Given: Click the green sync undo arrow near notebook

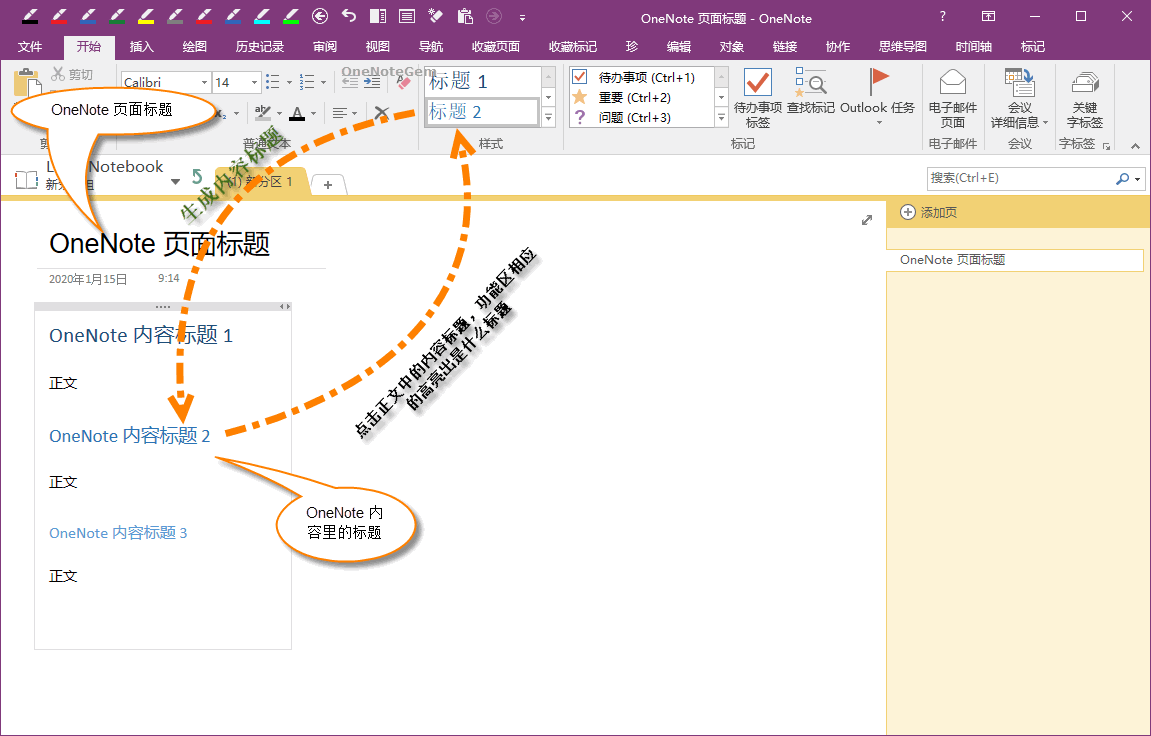Looking at the screenshot, I should tap(197, 176).
